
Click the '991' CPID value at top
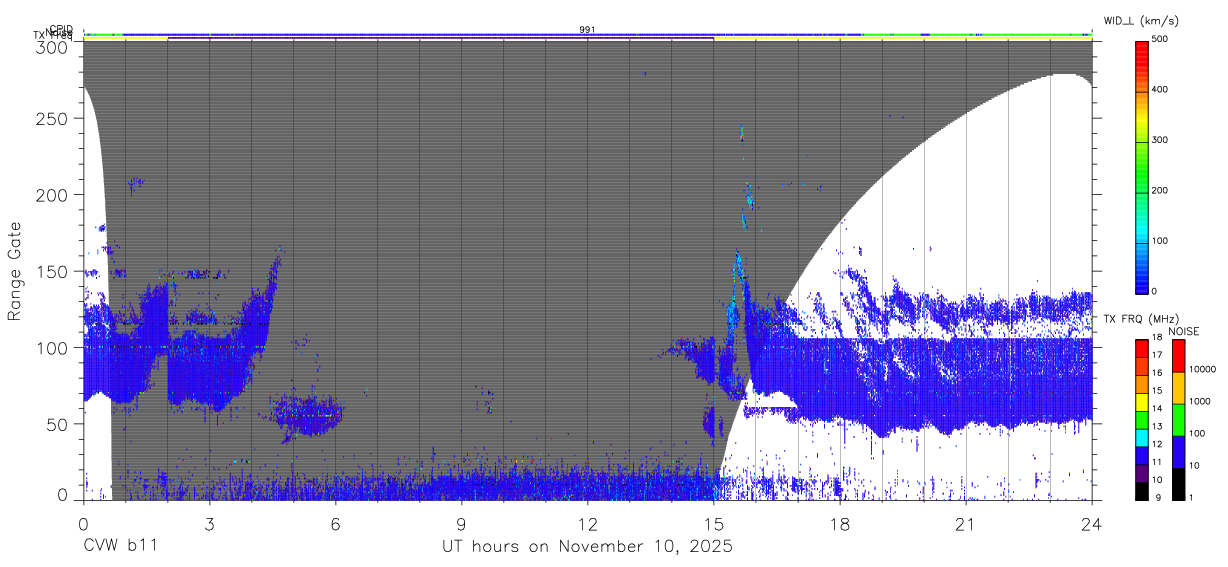587,30
